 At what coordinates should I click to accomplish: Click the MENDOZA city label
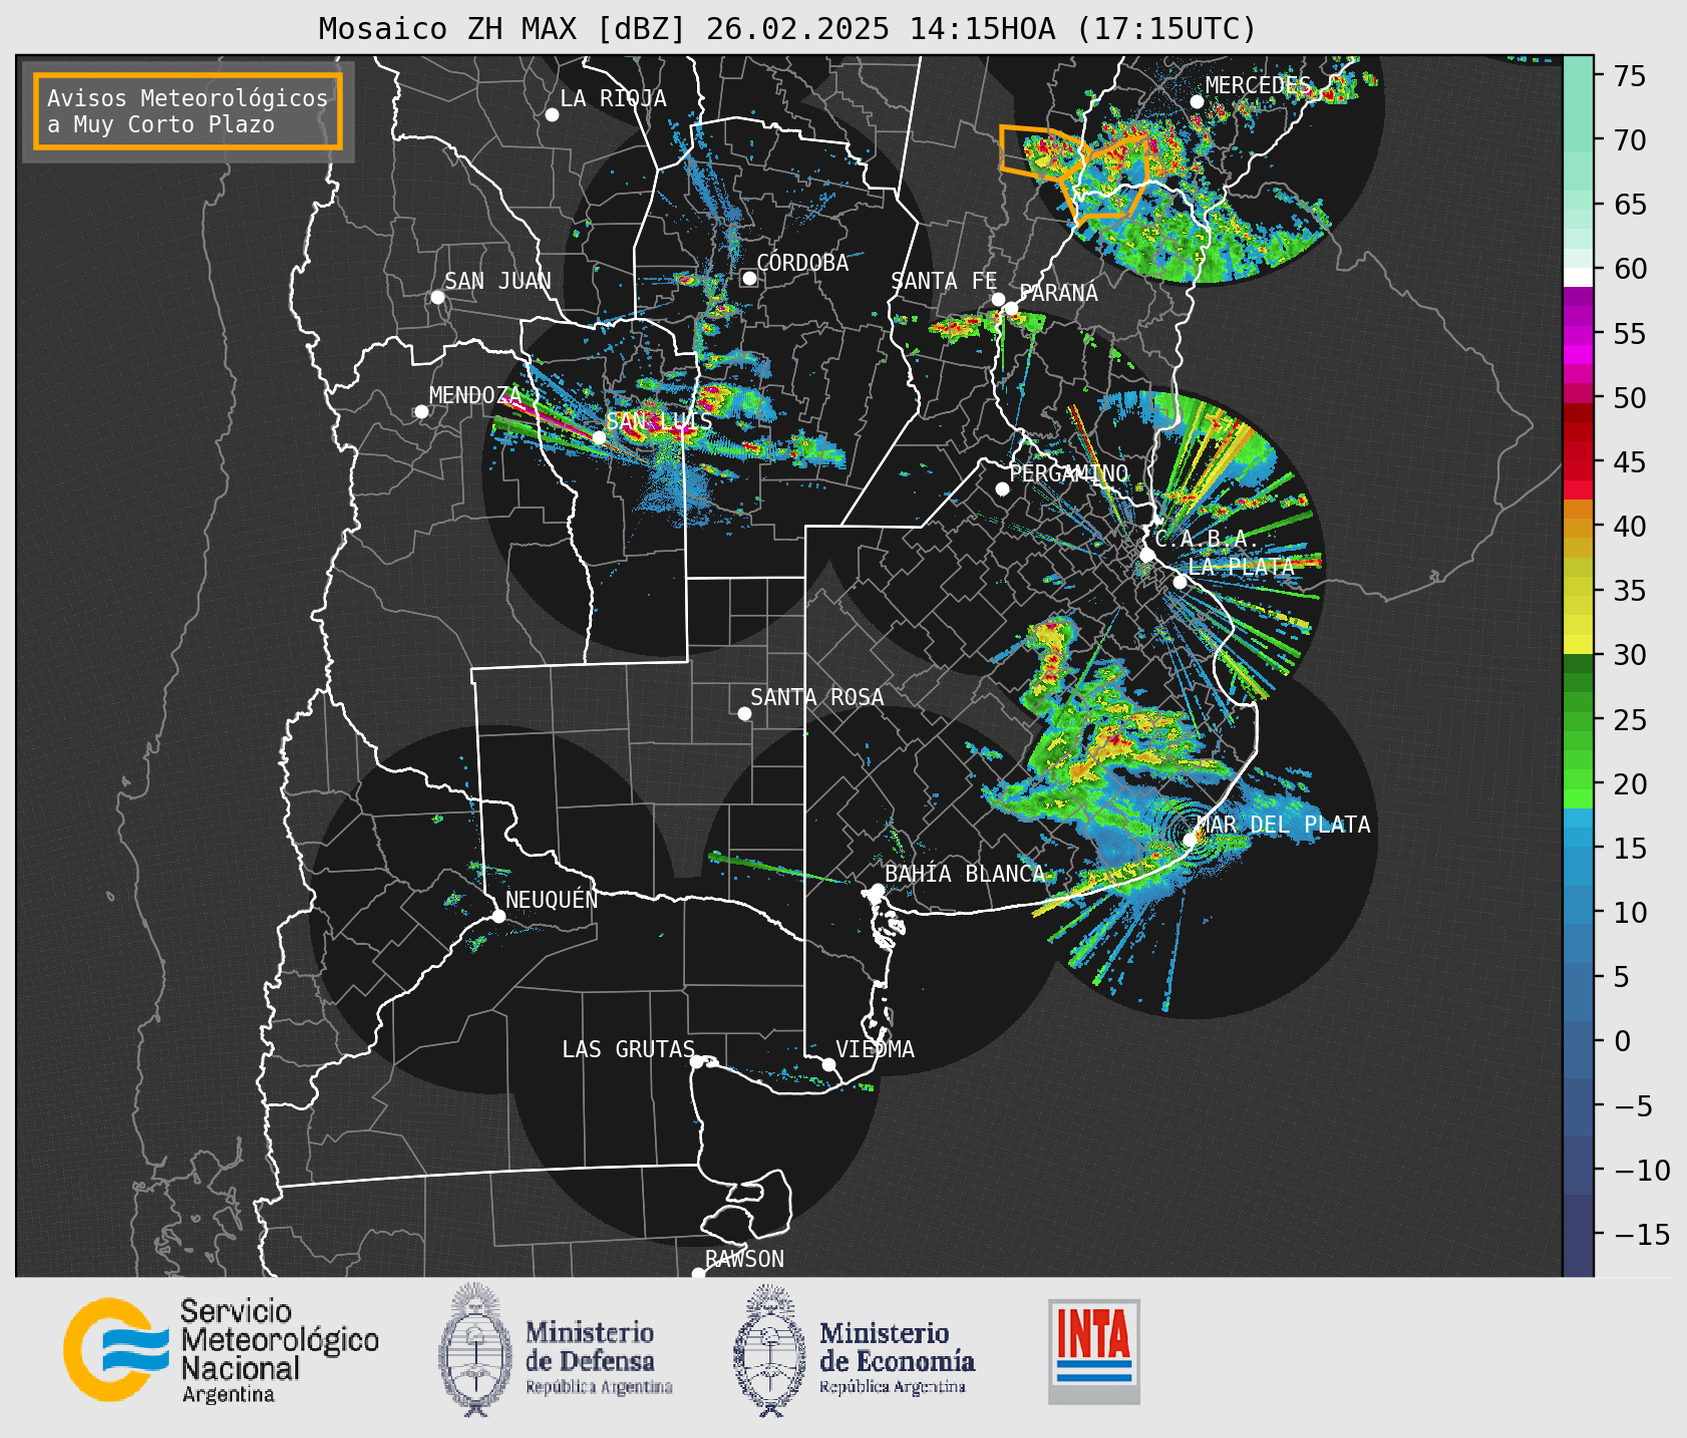[476, 396]
